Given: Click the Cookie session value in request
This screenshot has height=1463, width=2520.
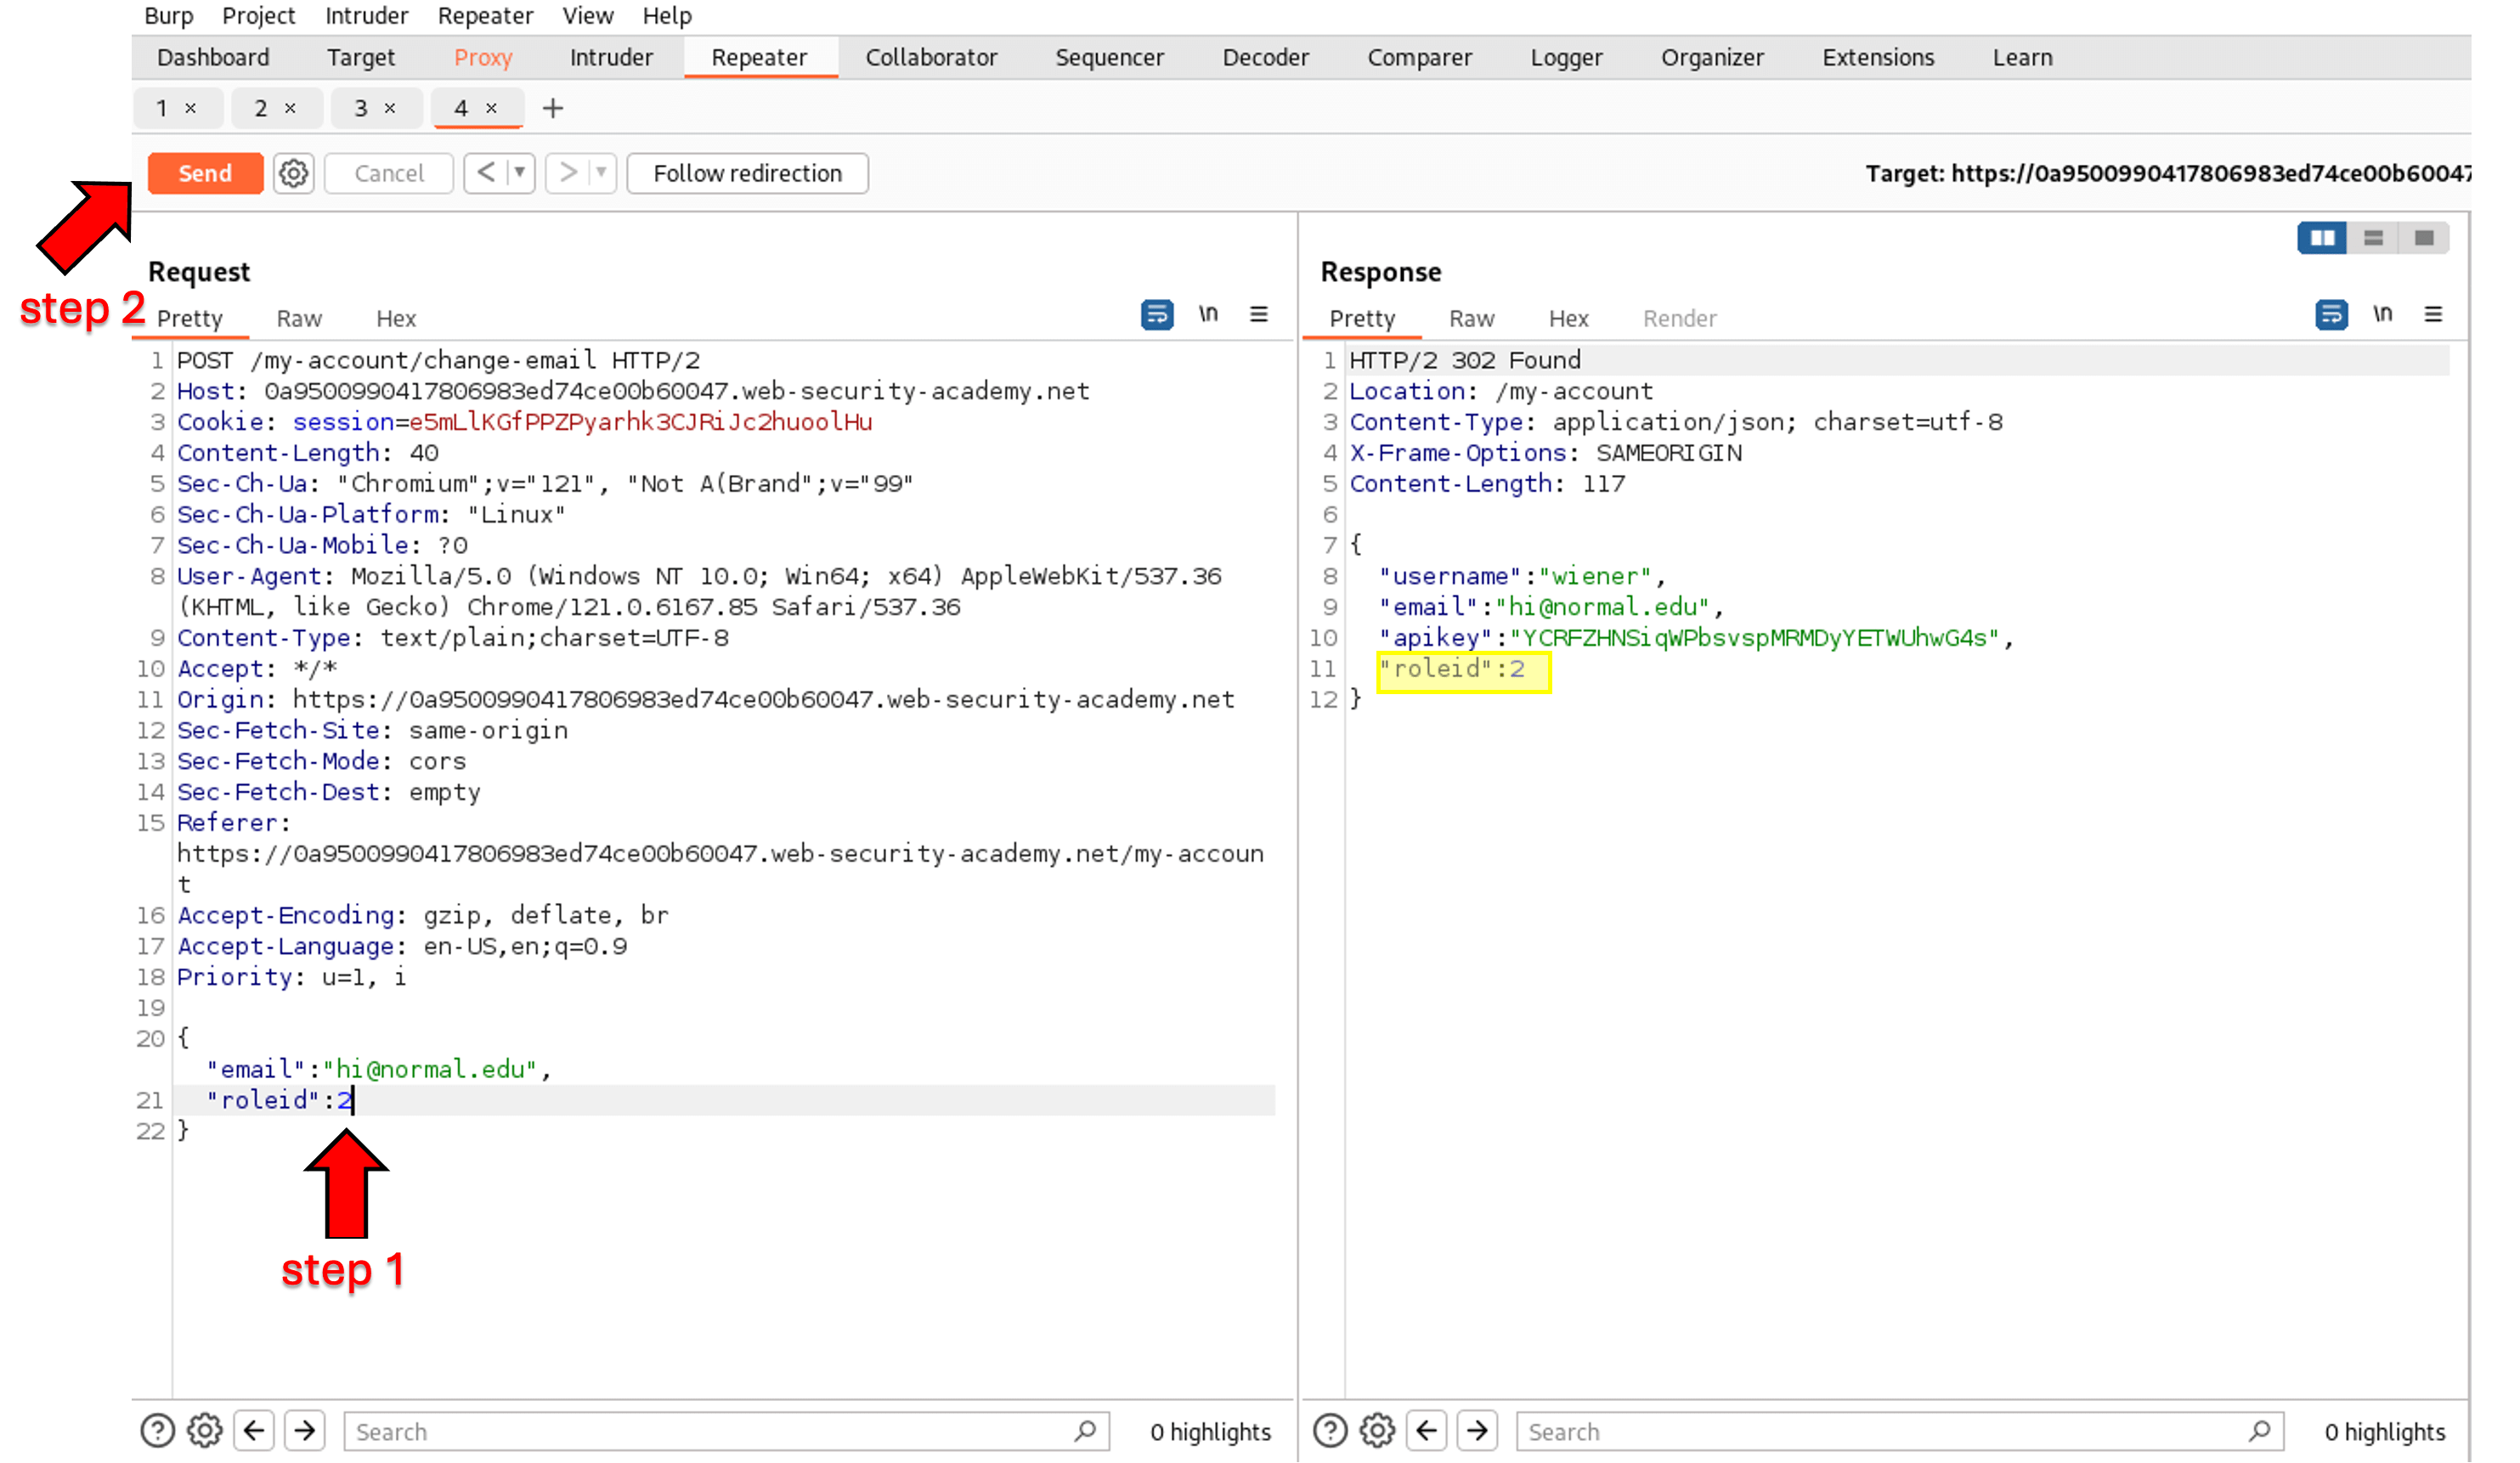Looking at the screenshot, I should point(640,422).
